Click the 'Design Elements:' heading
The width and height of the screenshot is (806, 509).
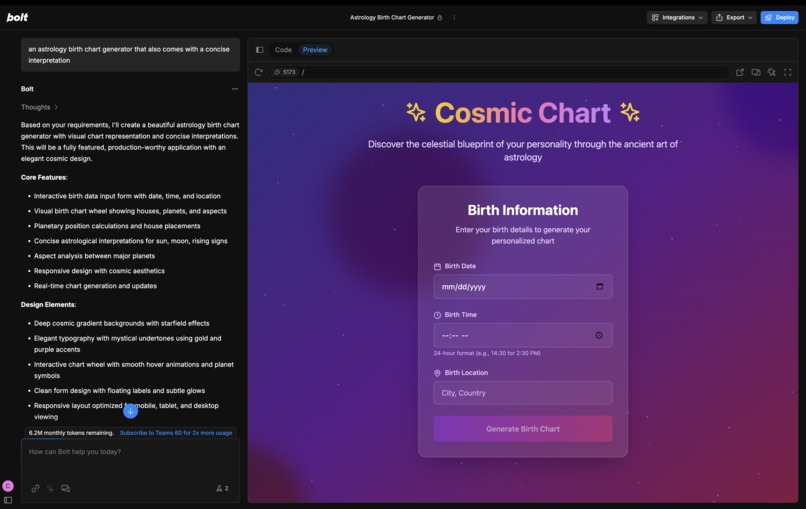(x=48, y=304)
